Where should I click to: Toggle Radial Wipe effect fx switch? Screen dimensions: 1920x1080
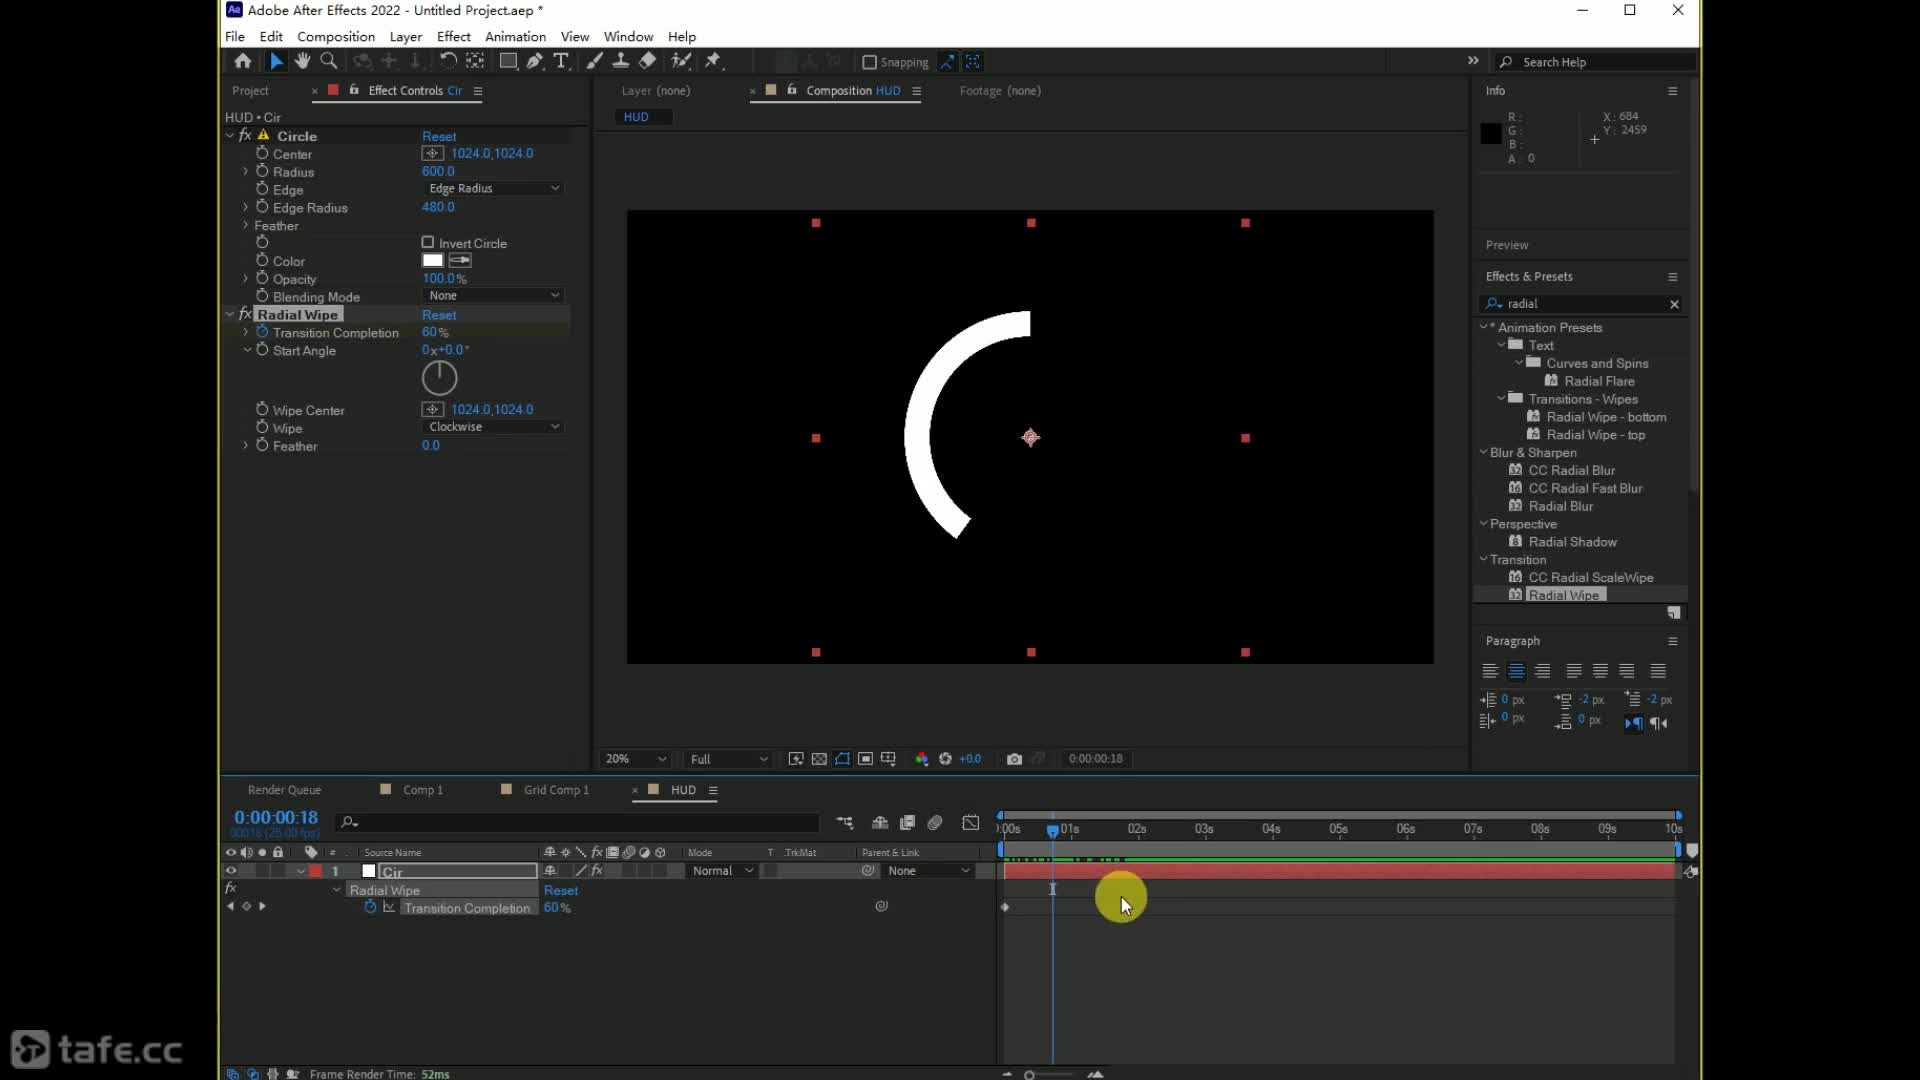(245, 314)
